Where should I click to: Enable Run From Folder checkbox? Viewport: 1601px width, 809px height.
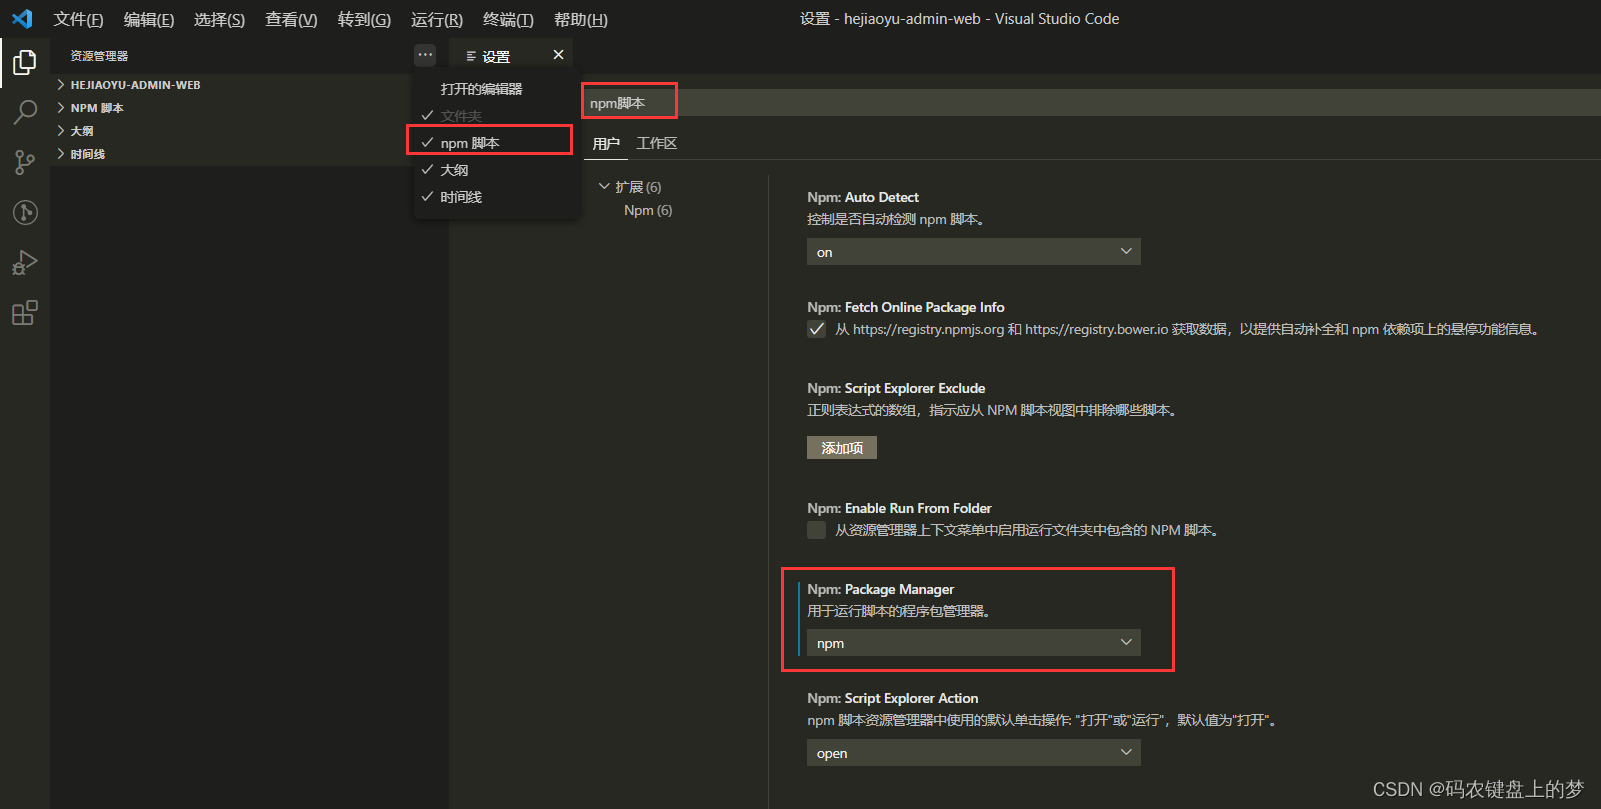(817, 530)
